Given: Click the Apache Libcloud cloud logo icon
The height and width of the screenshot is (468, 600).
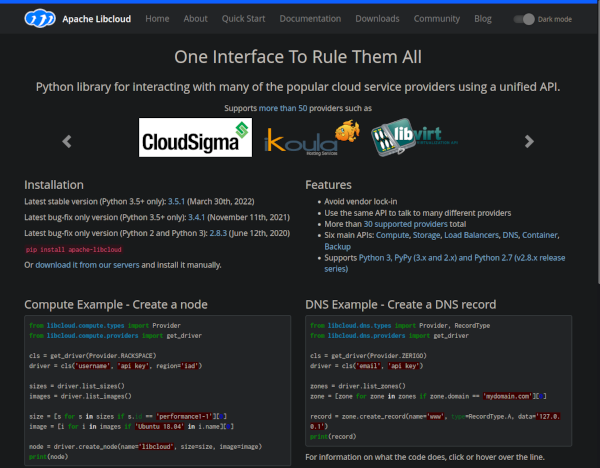Looking at the screenshot, I should (40, 18).
